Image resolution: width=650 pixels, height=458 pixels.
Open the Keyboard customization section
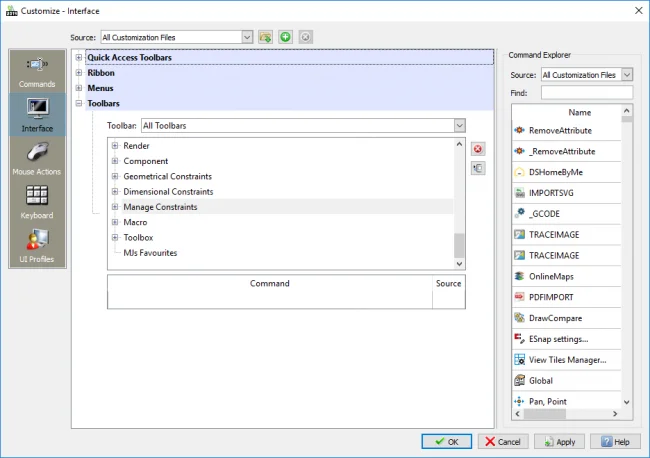[x=37, y=202]
